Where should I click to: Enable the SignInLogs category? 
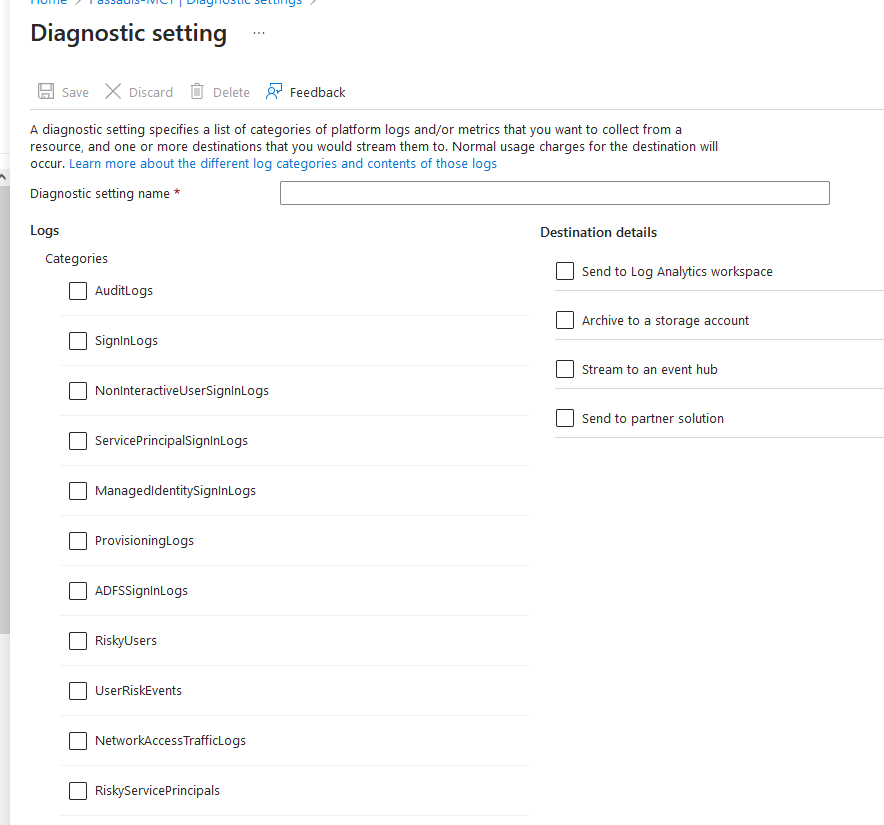point(78,341)
